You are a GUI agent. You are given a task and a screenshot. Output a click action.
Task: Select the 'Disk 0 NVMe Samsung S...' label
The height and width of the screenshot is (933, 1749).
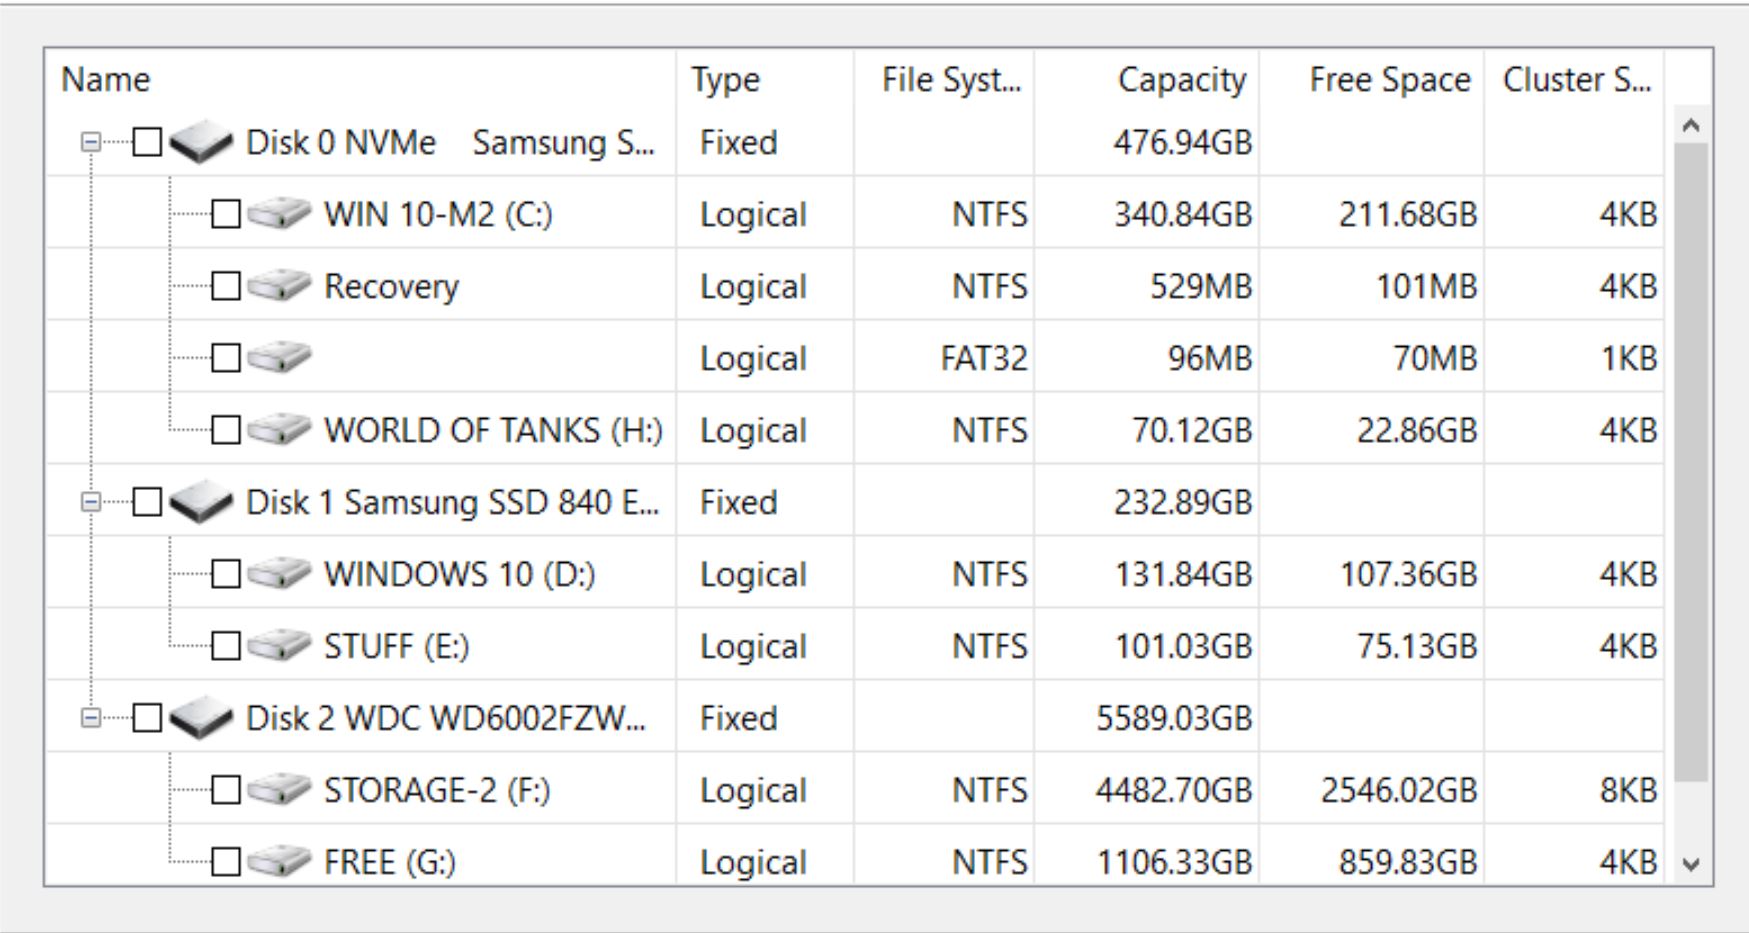click(451, 142)
